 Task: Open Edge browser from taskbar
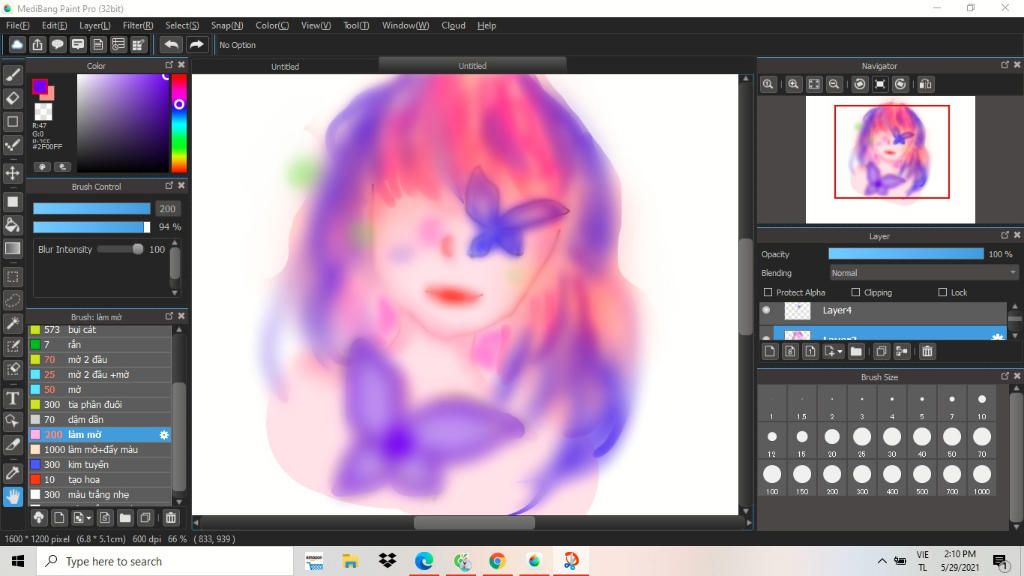point(424,561)
